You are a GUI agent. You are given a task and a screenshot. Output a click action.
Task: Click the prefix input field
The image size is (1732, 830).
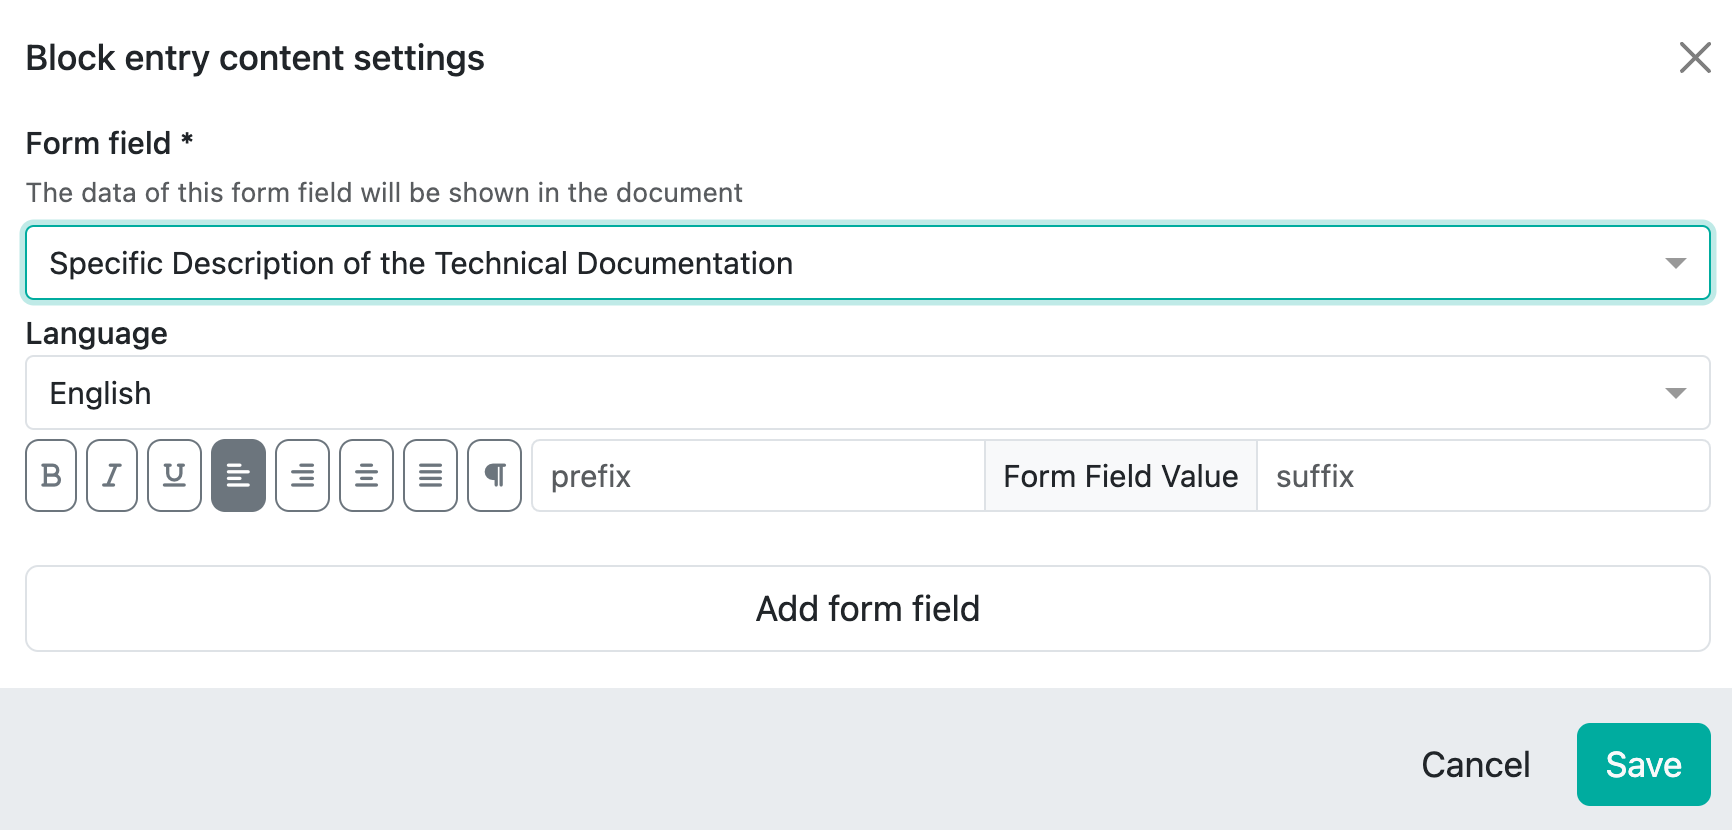[758, 476]
